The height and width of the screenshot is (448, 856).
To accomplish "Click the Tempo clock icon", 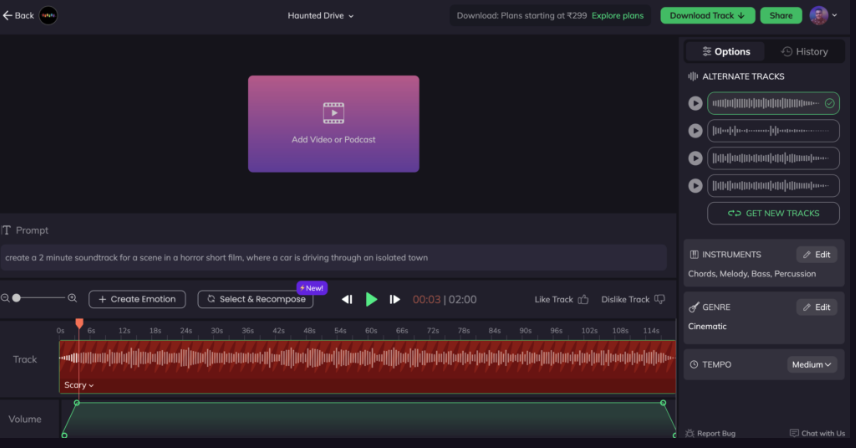I will [x=694, y=365].
